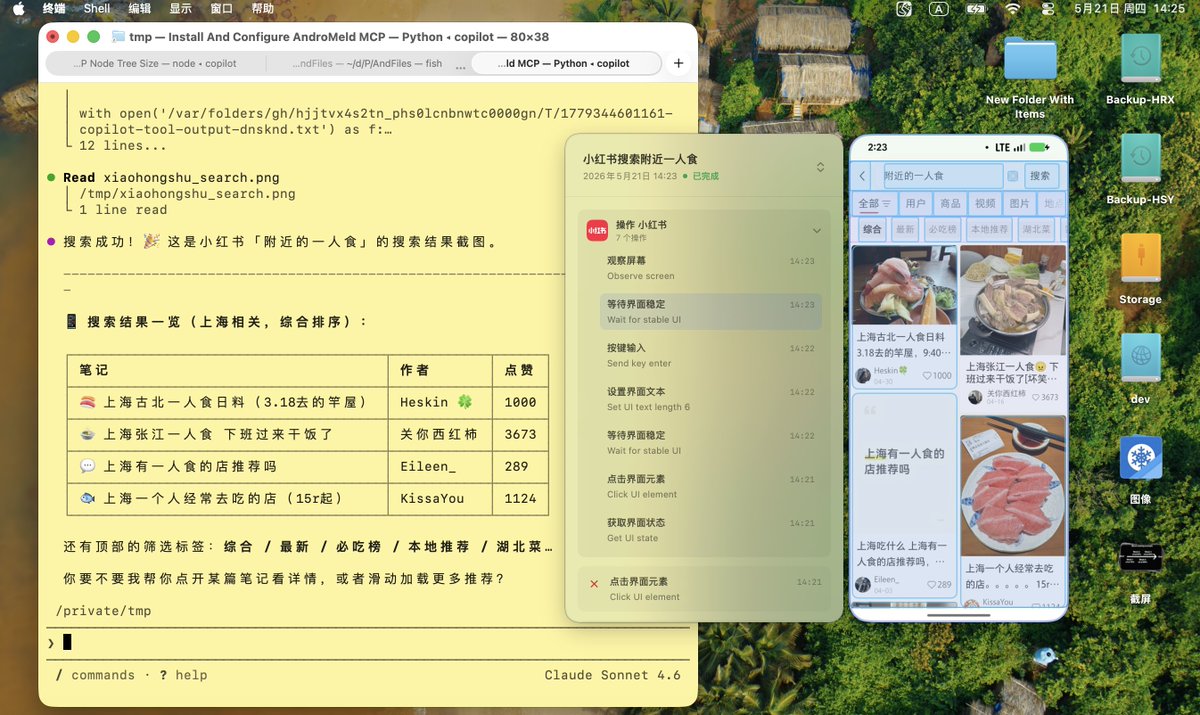Click the KissaYou cell in terminal table

[432, 498]
